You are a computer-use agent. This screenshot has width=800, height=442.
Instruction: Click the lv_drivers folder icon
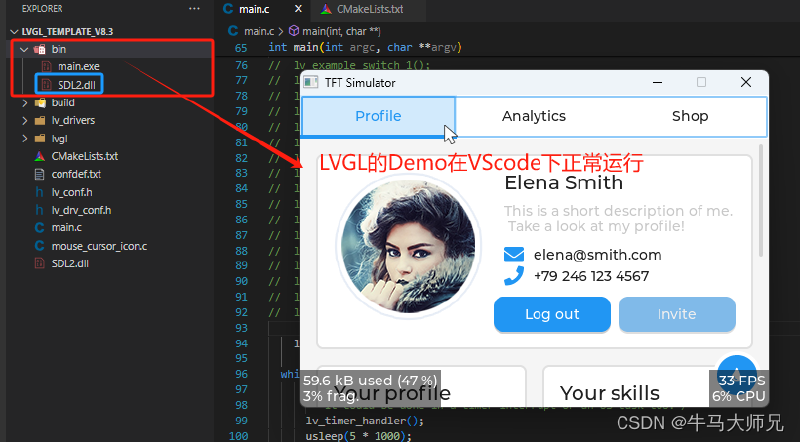40,120
